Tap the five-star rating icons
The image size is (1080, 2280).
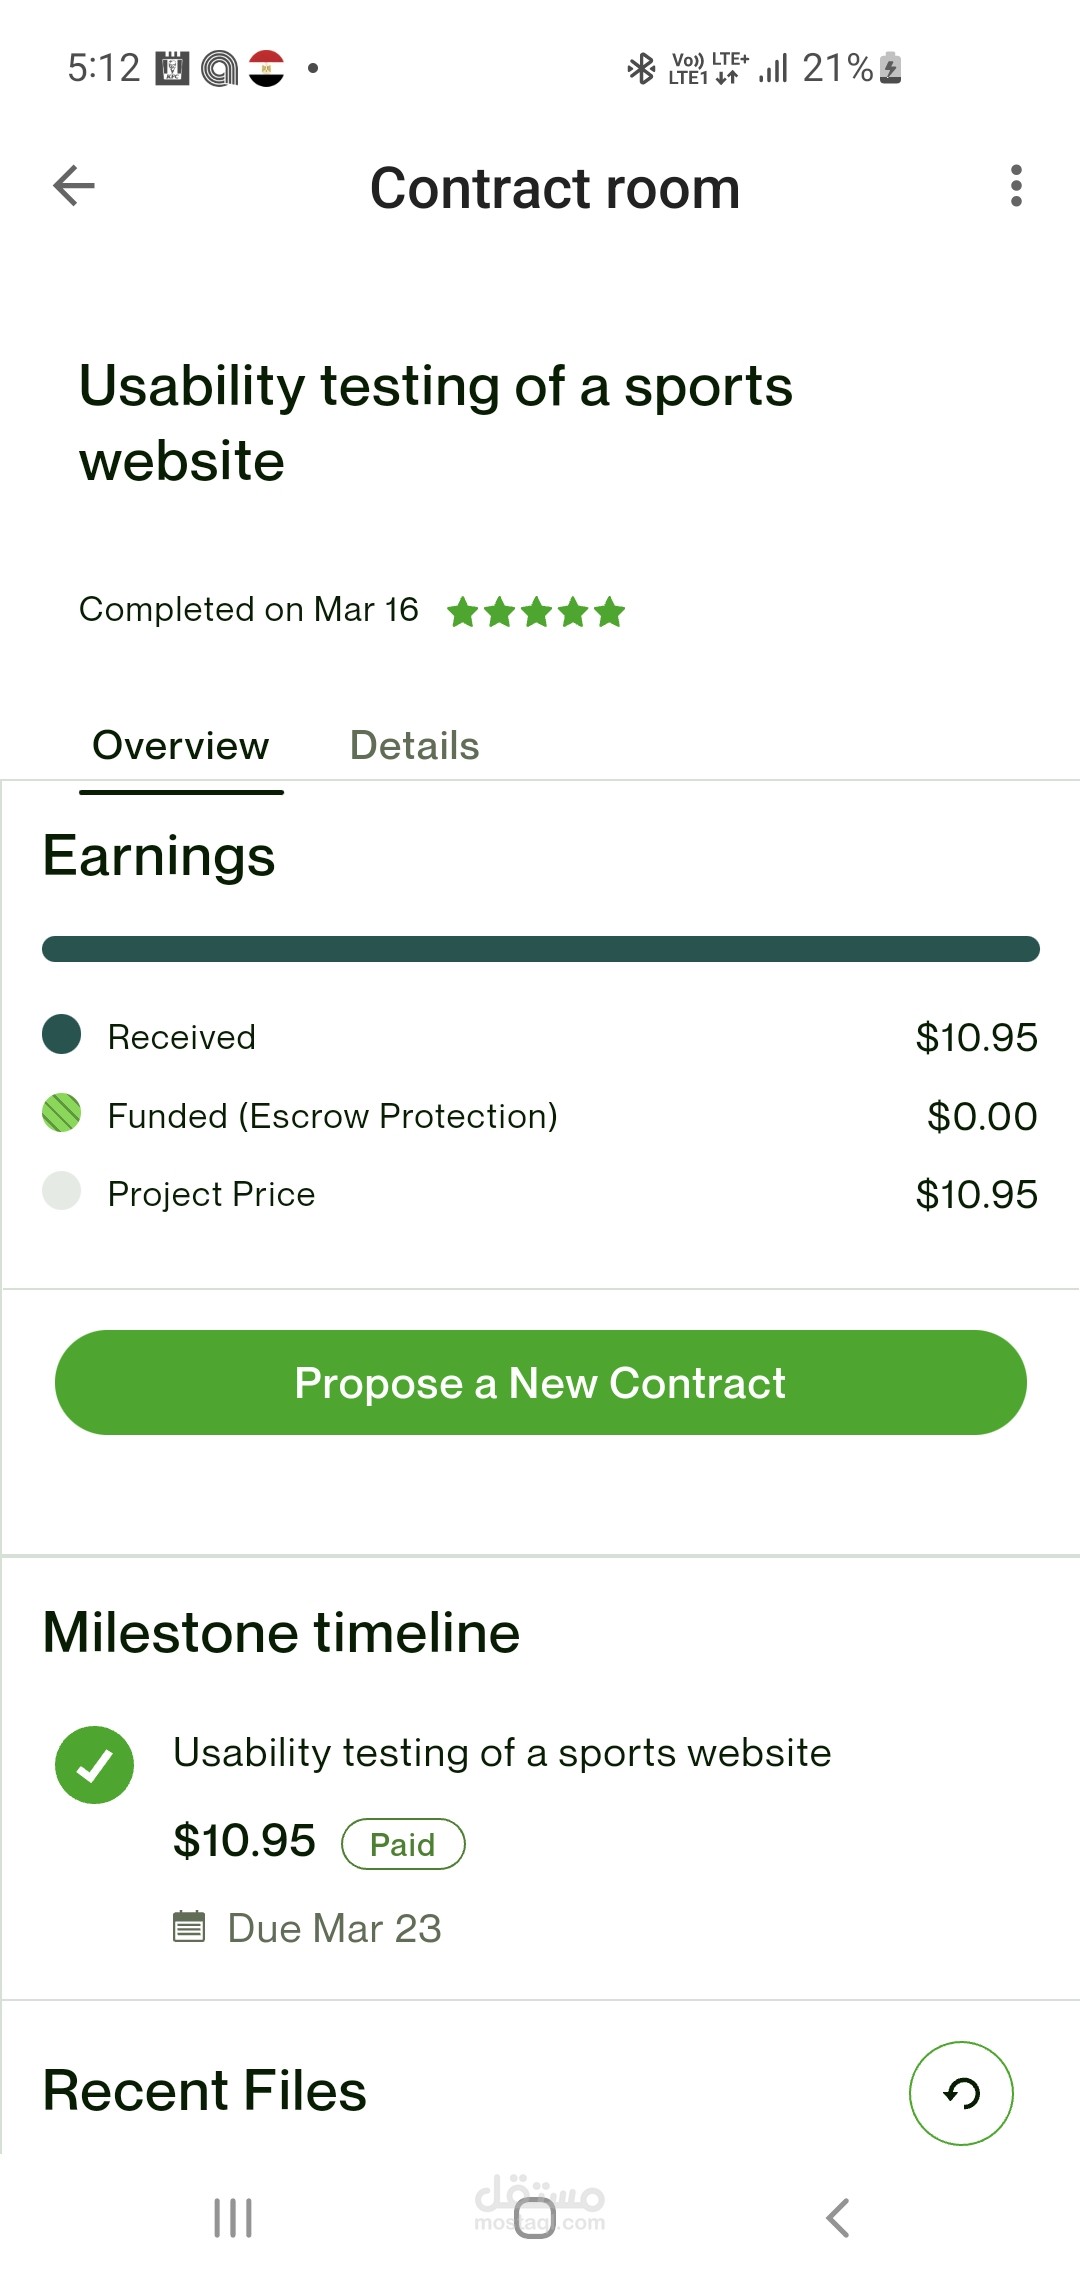pyautogui.click(x=536, y=611)
